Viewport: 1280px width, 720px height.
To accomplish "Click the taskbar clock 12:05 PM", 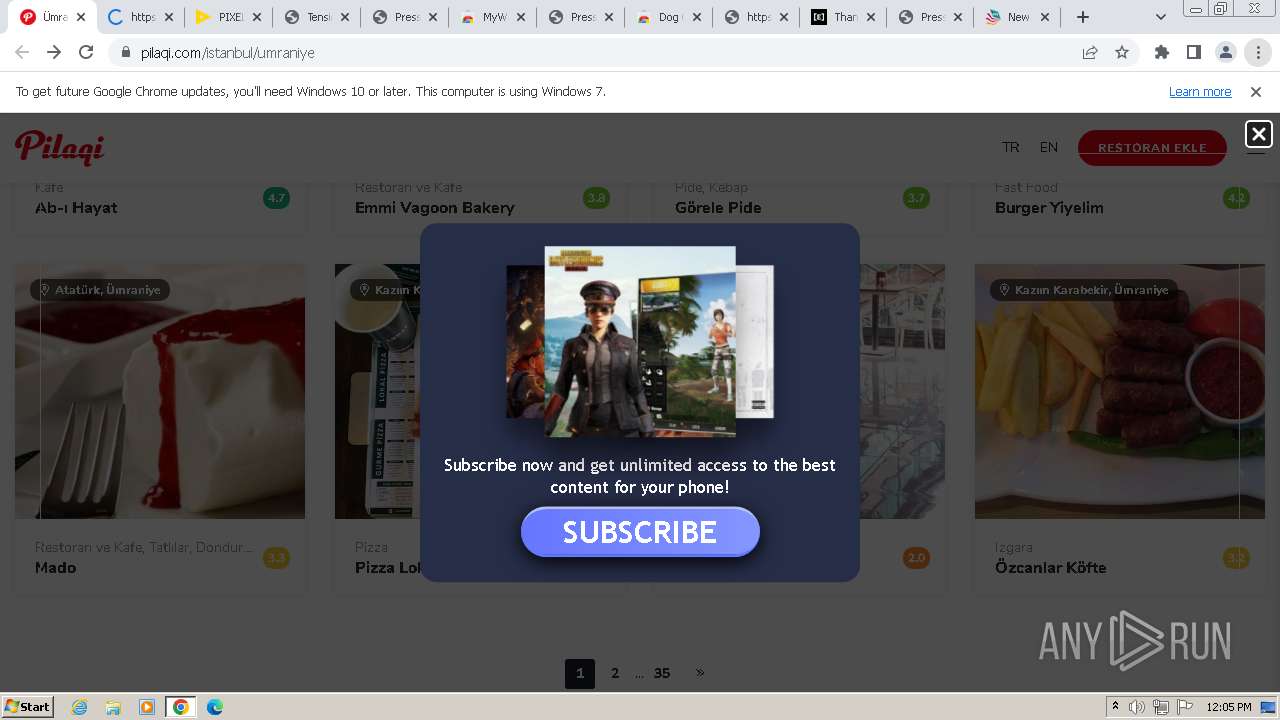I will tap(1229, 707).
